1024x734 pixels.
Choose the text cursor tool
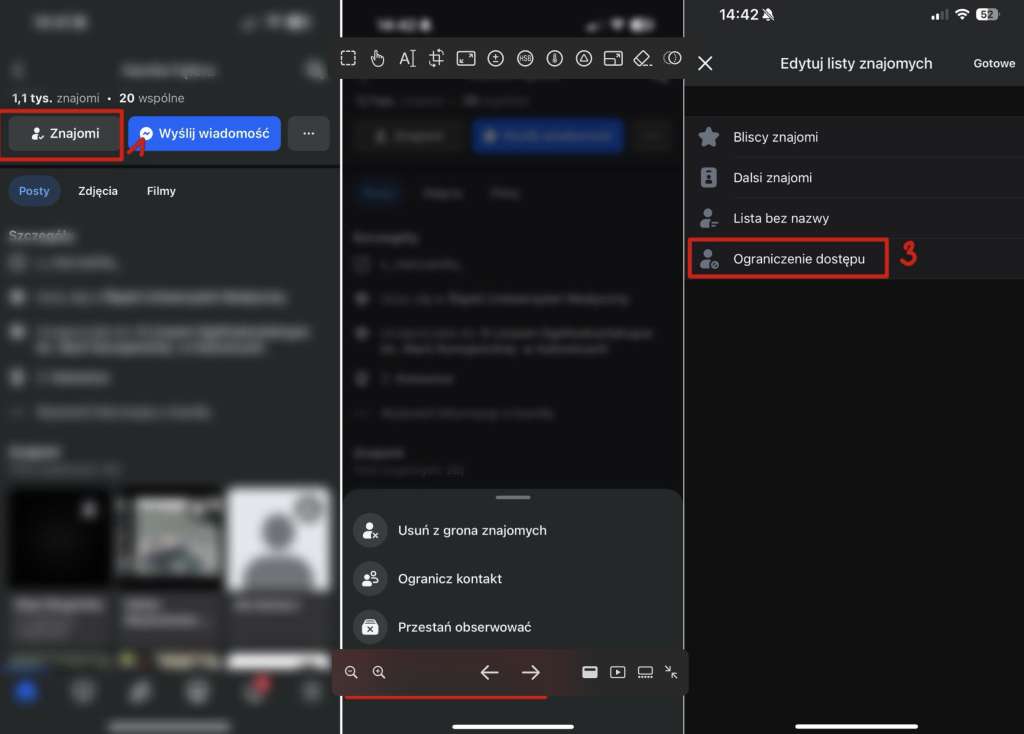(x=407, y=59)
